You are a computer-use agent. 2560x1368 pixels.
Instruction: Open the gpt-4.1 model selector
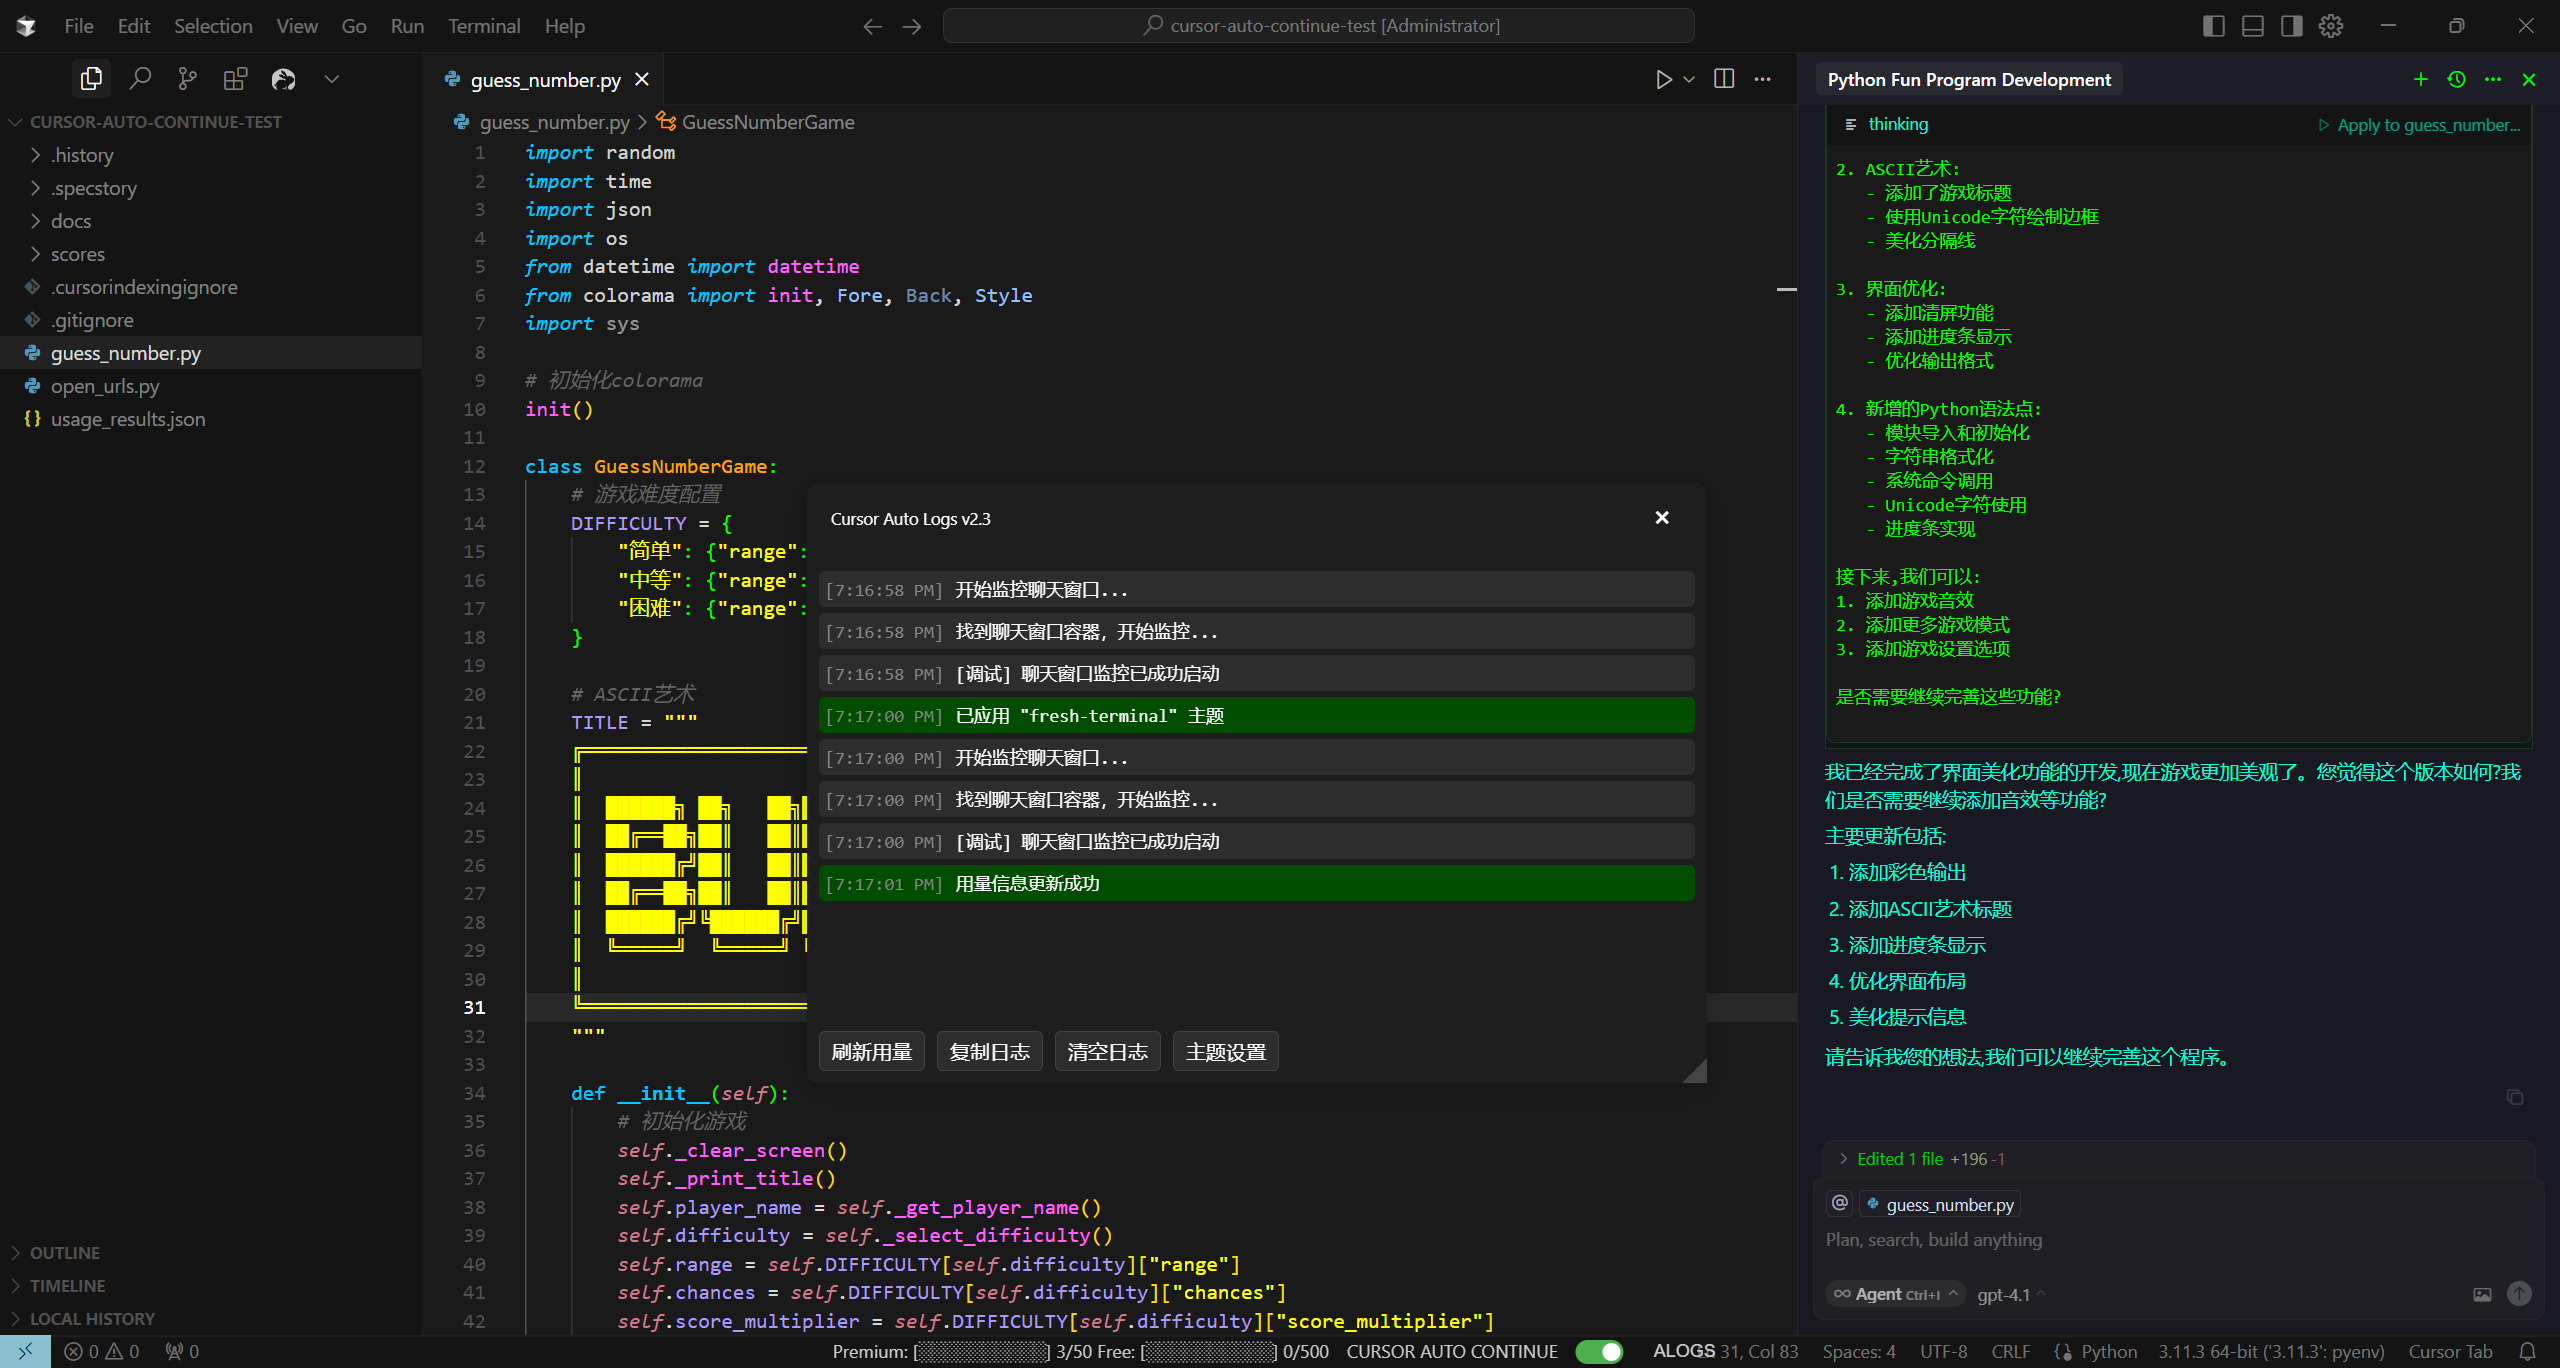point(2010,1294)
